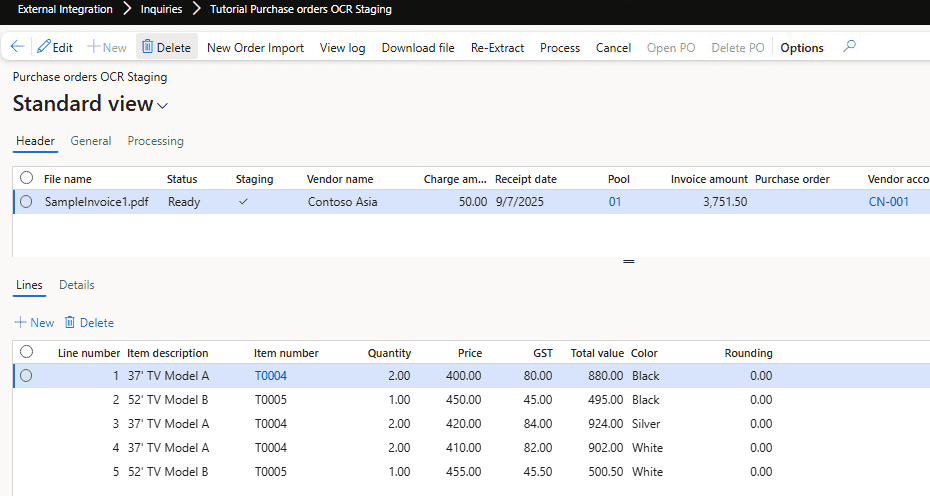Open the Details tab
Screen dimensions: 930x496
click(x=77, y=285)
